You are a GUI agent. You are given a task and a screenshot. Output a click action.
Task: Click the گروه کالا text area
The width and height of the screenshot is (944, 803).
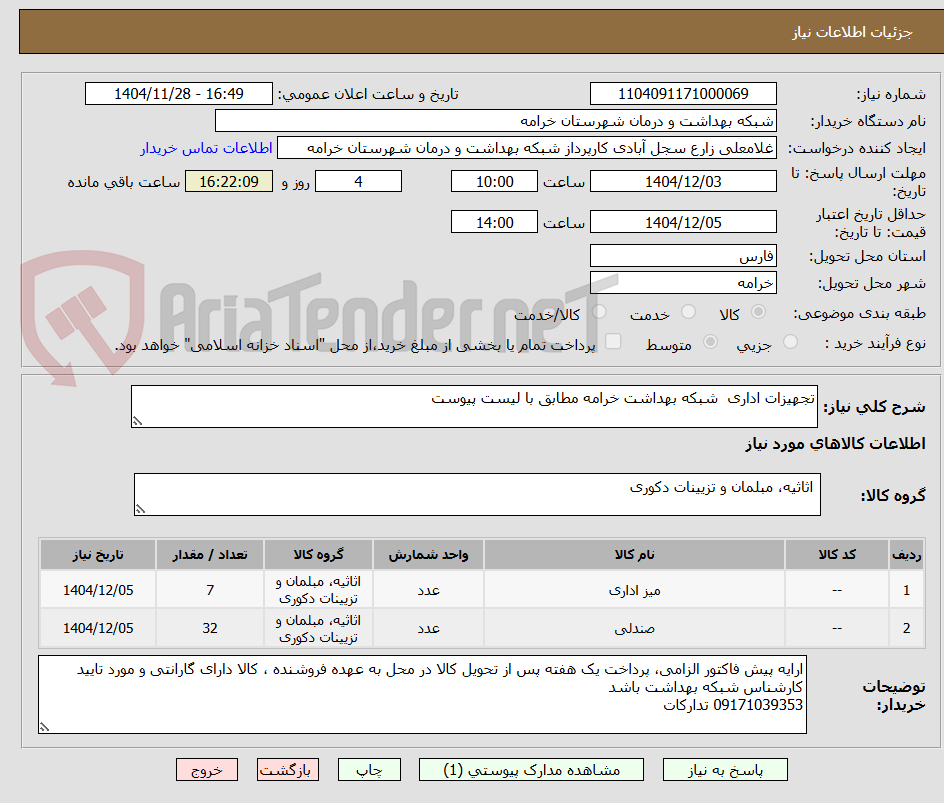click(x=477, y=495)
